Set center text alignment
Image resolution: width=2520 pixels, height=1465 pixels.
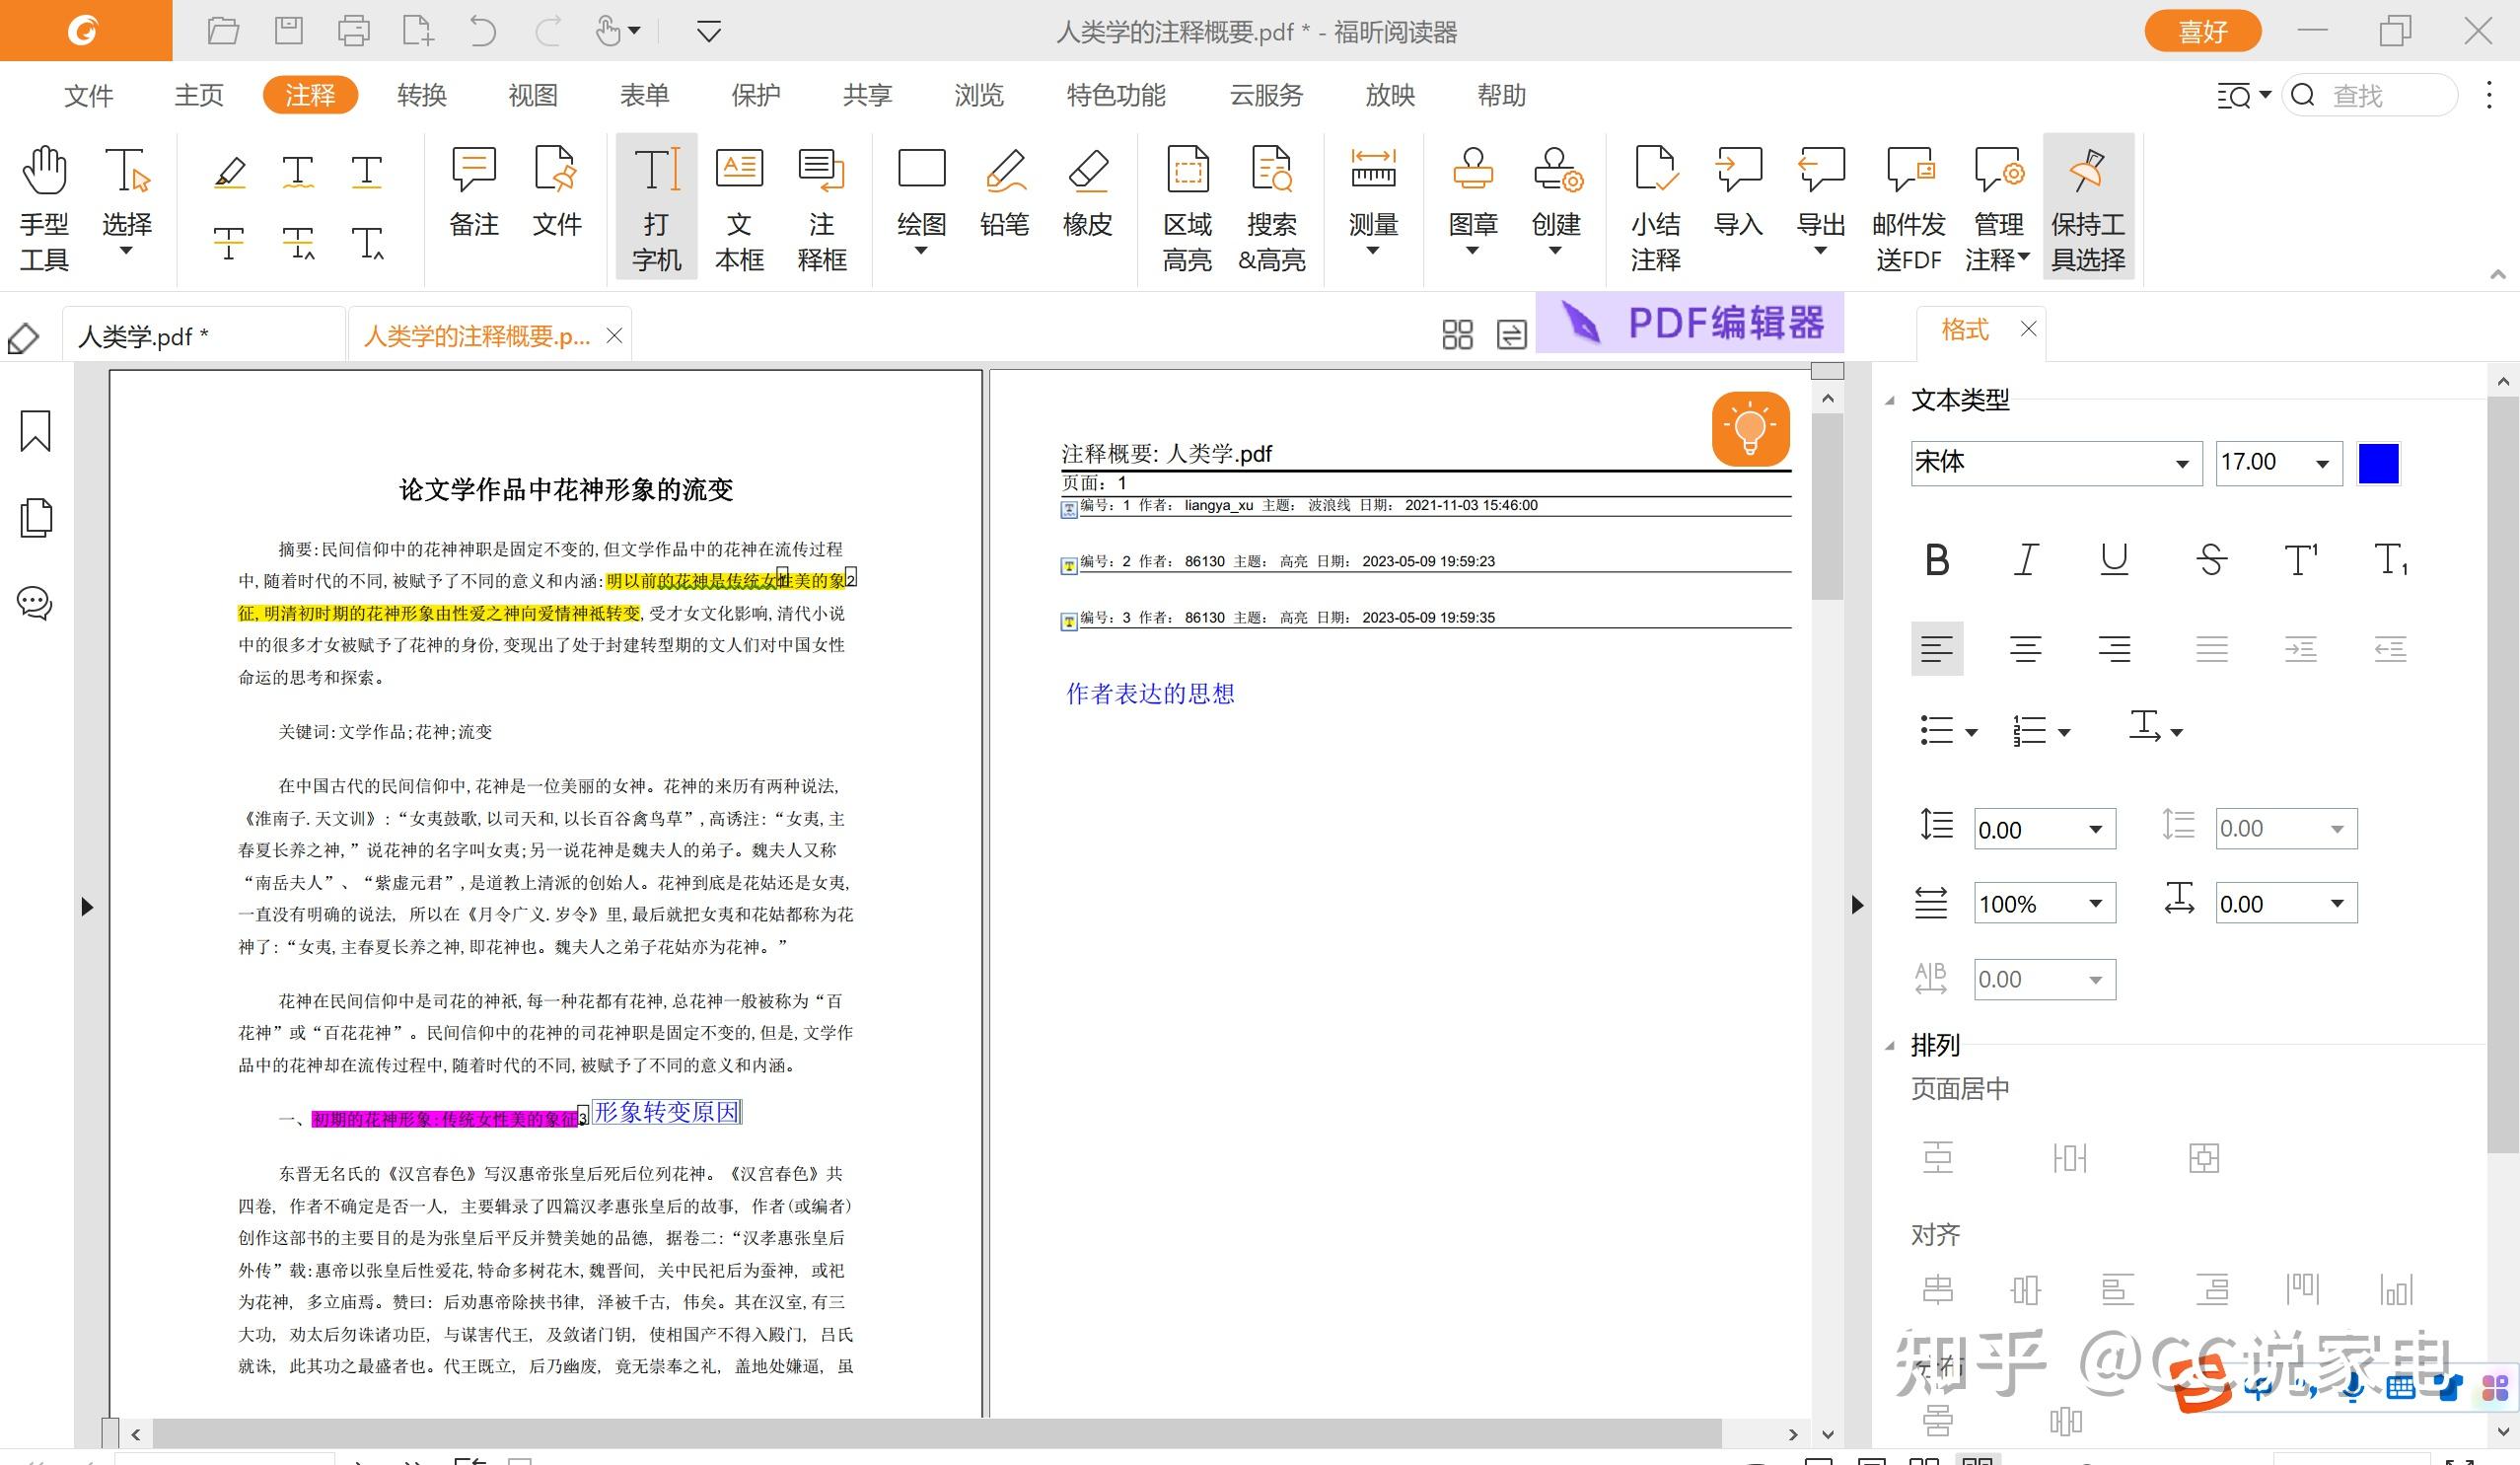tap(2026, 649)
